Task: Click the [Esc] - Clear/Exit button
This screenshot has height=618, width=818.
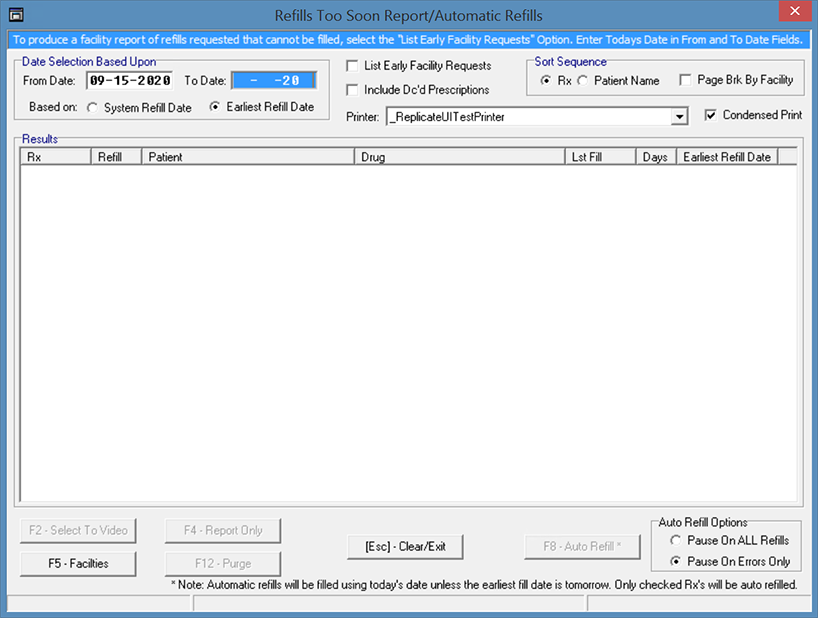Action: tap(405, 547)
